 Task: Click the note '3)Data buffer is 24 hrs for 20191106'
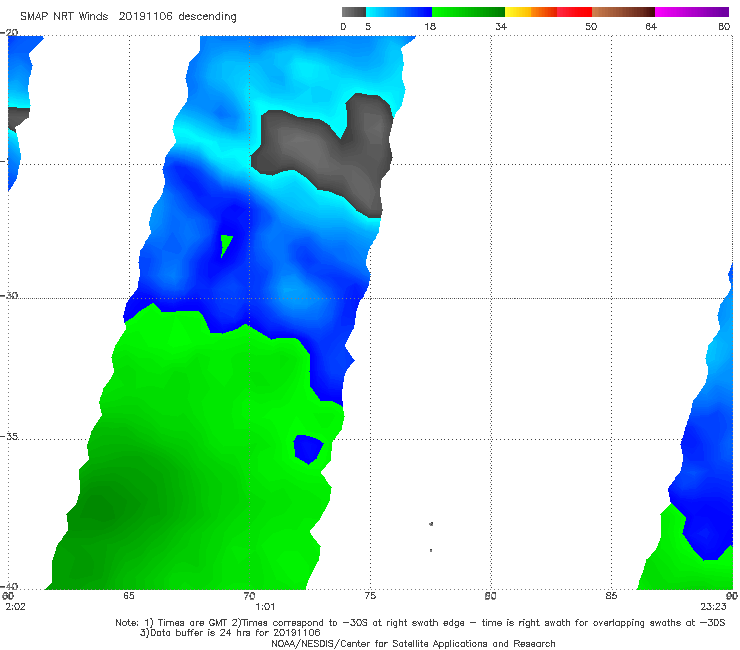pos(230,633)
